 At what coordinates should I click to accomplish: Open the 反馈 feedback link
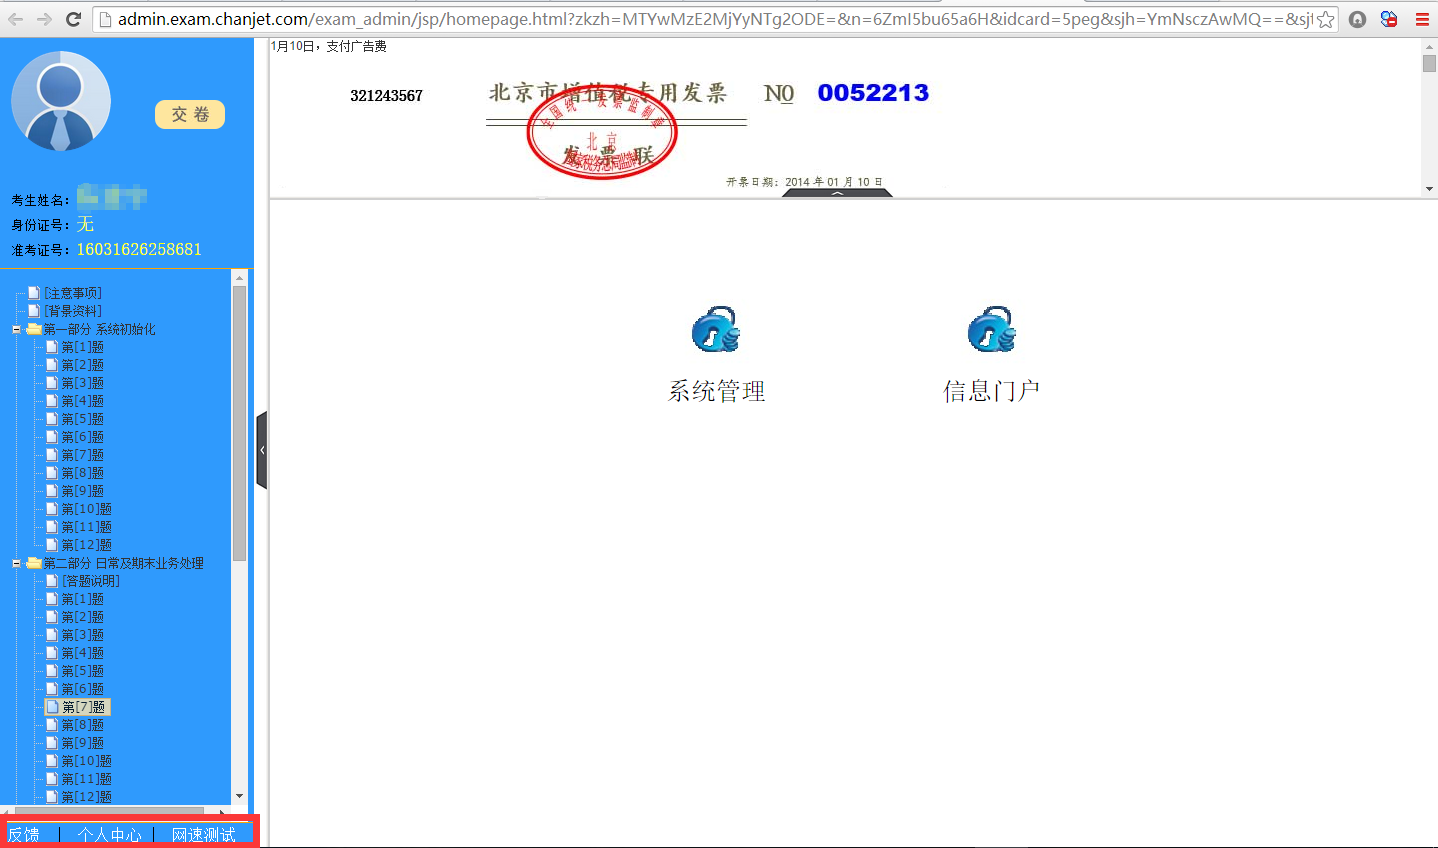pyautogui.click(x=24, y=834)
